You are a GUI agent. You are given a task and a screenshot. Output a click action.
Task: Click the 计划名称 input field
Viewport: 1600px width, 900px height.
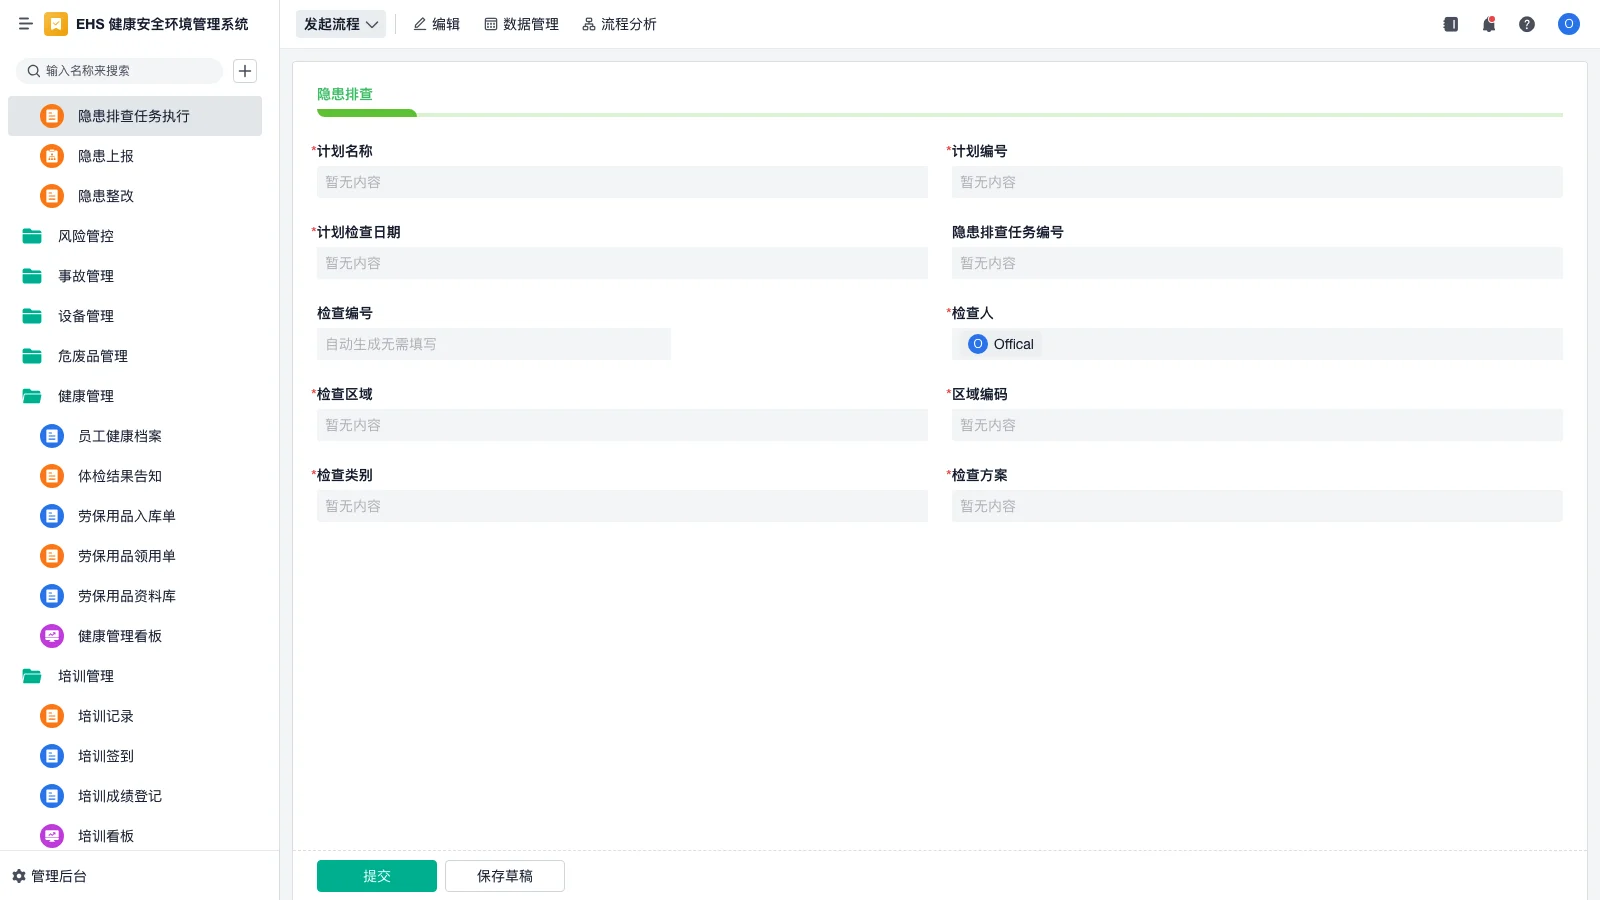click(x=622, y=182)
